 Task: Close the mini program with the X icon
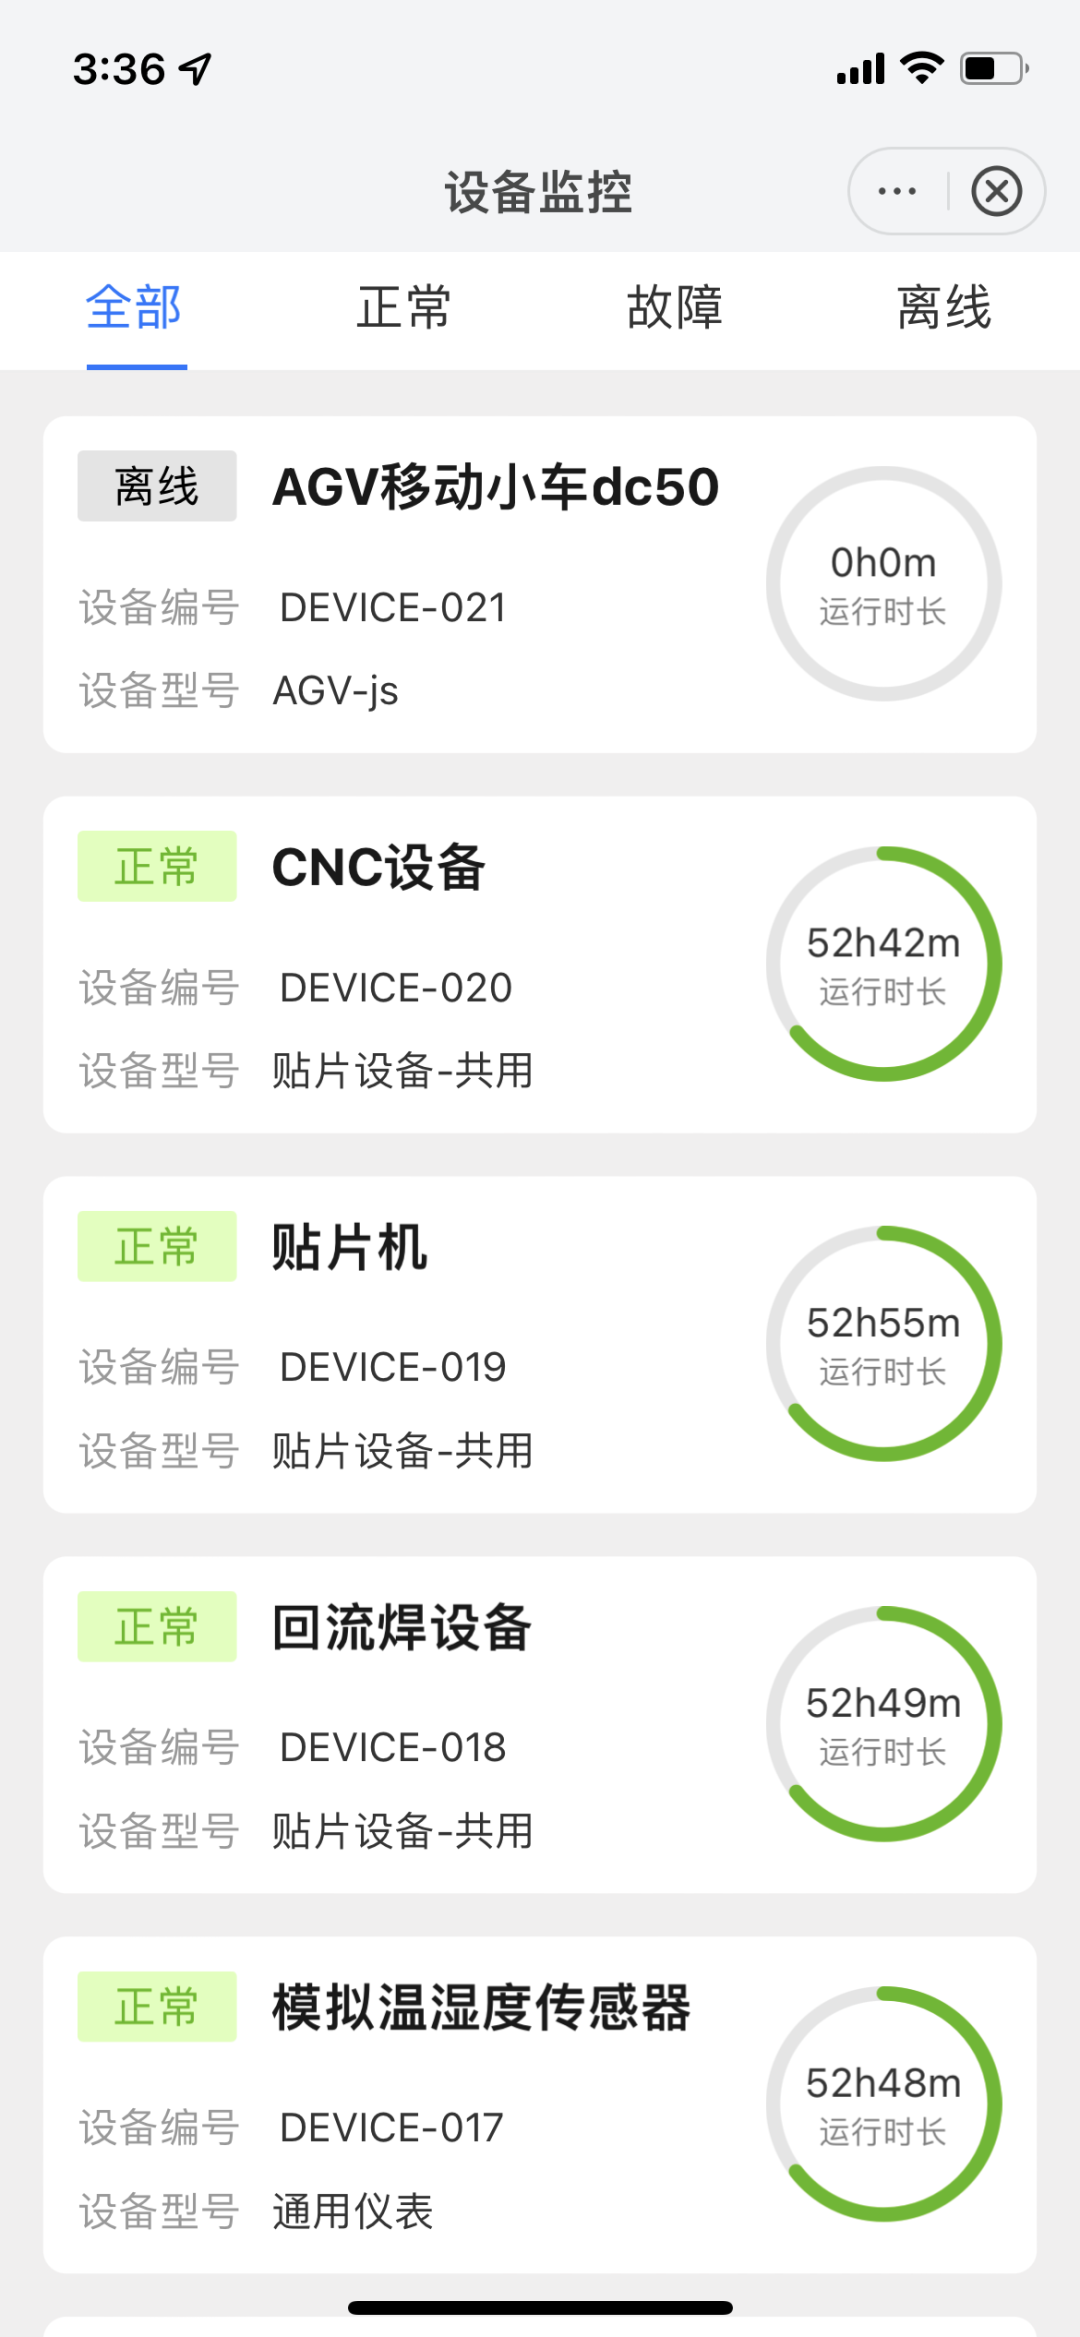996,191
